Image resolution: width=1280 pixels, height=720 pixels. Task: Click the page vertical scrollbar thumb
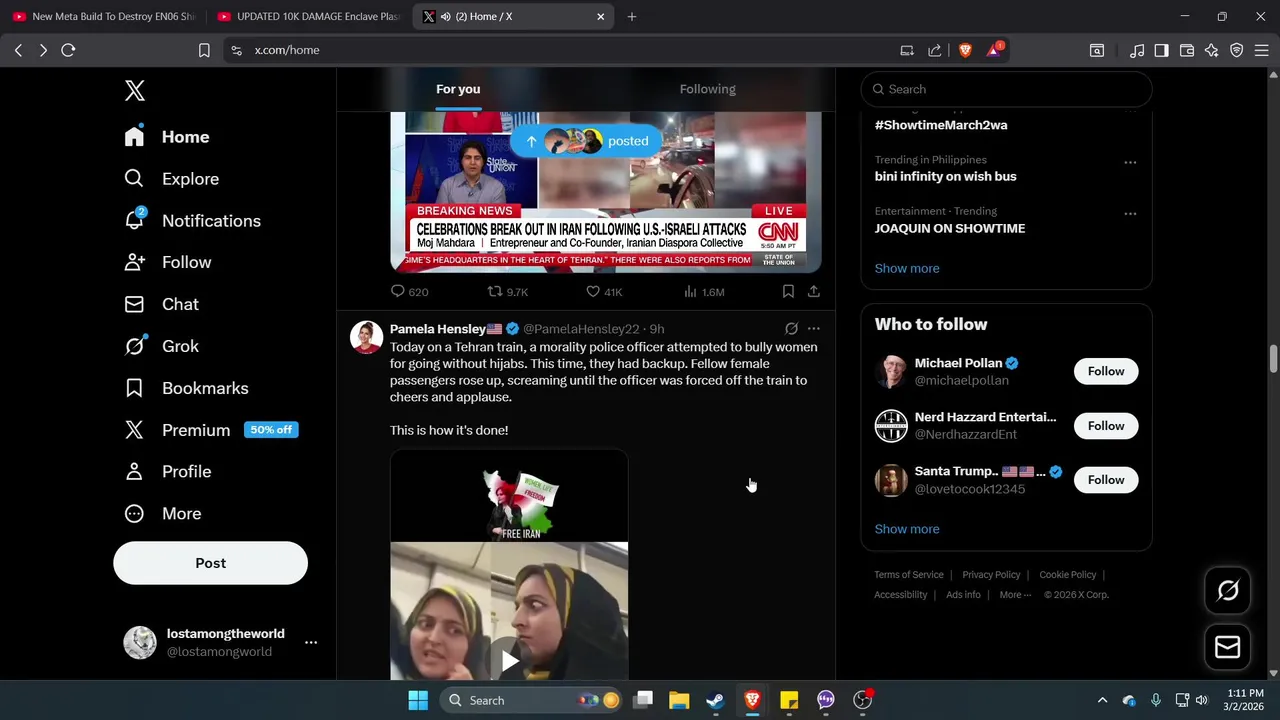1274,359
